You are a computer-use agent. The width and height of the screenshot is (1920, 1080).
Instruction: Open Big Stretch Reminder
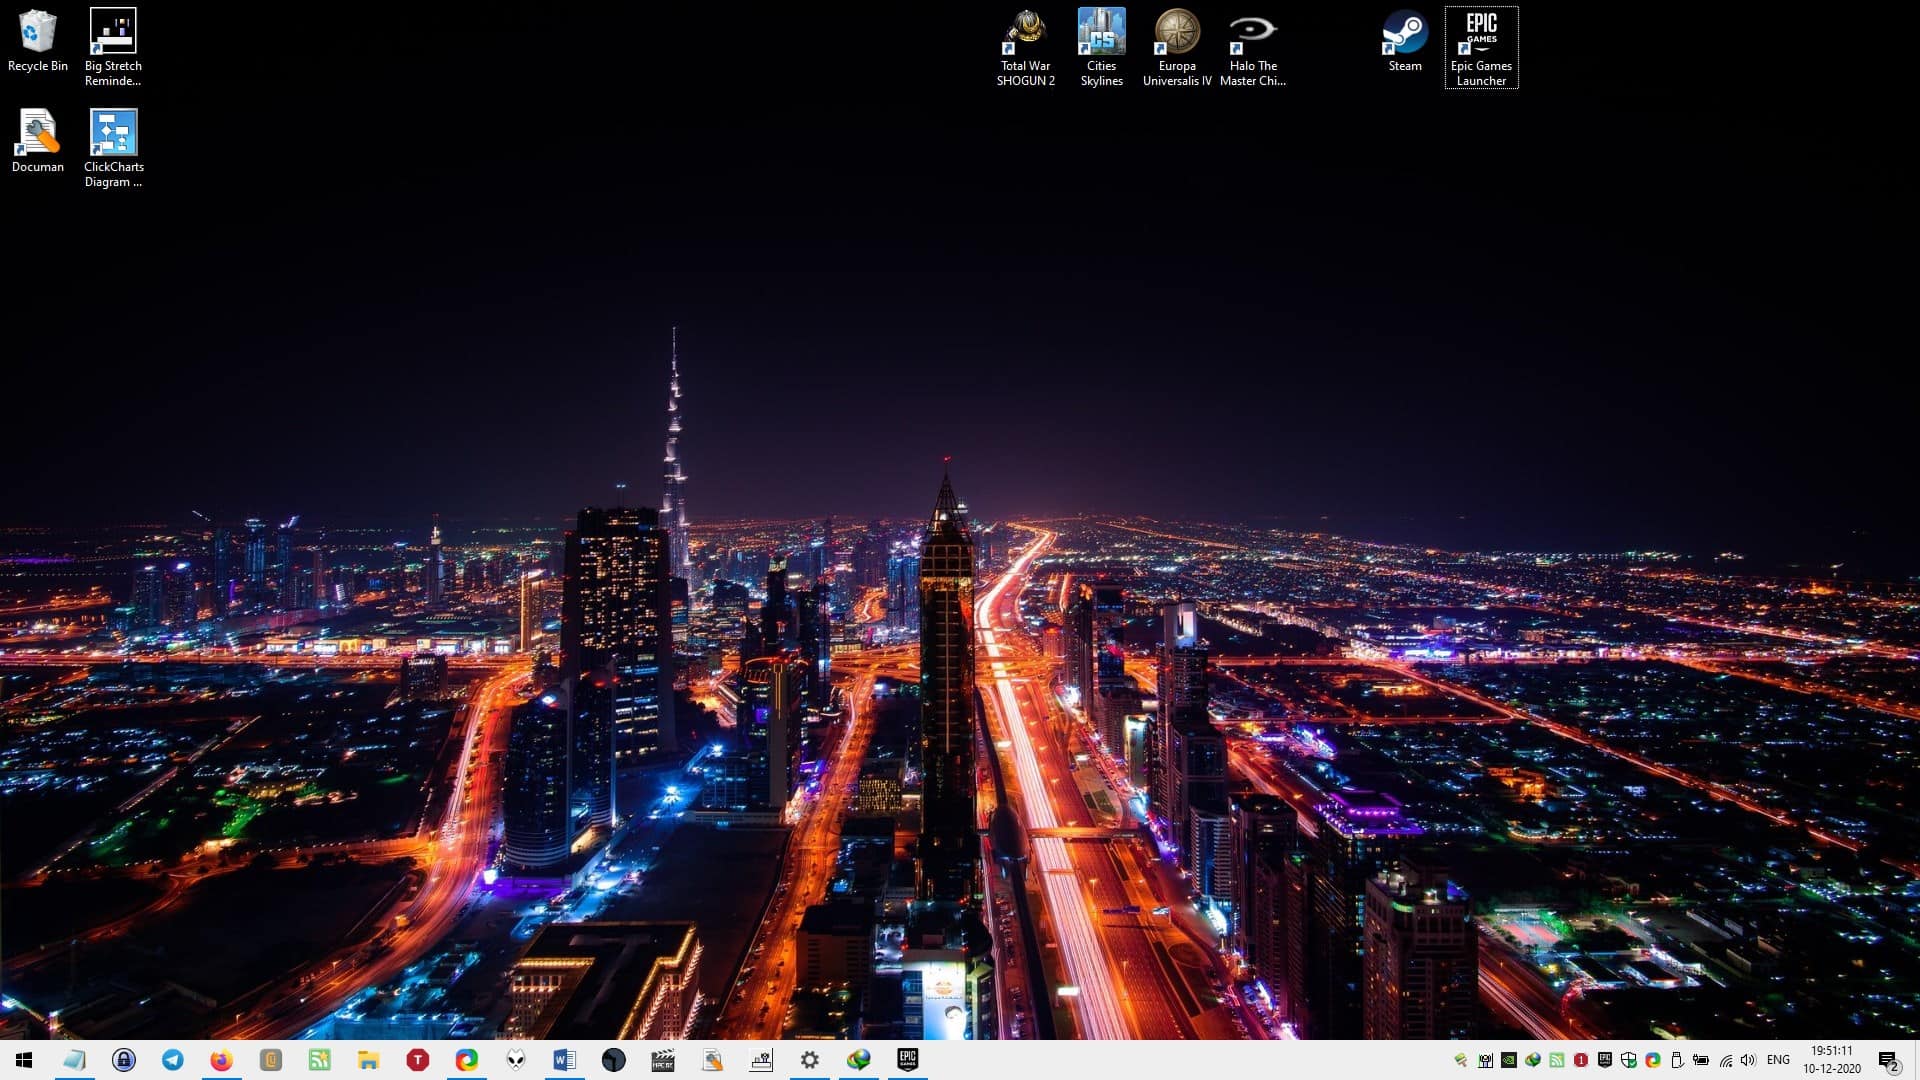click(x=111, y=46)
